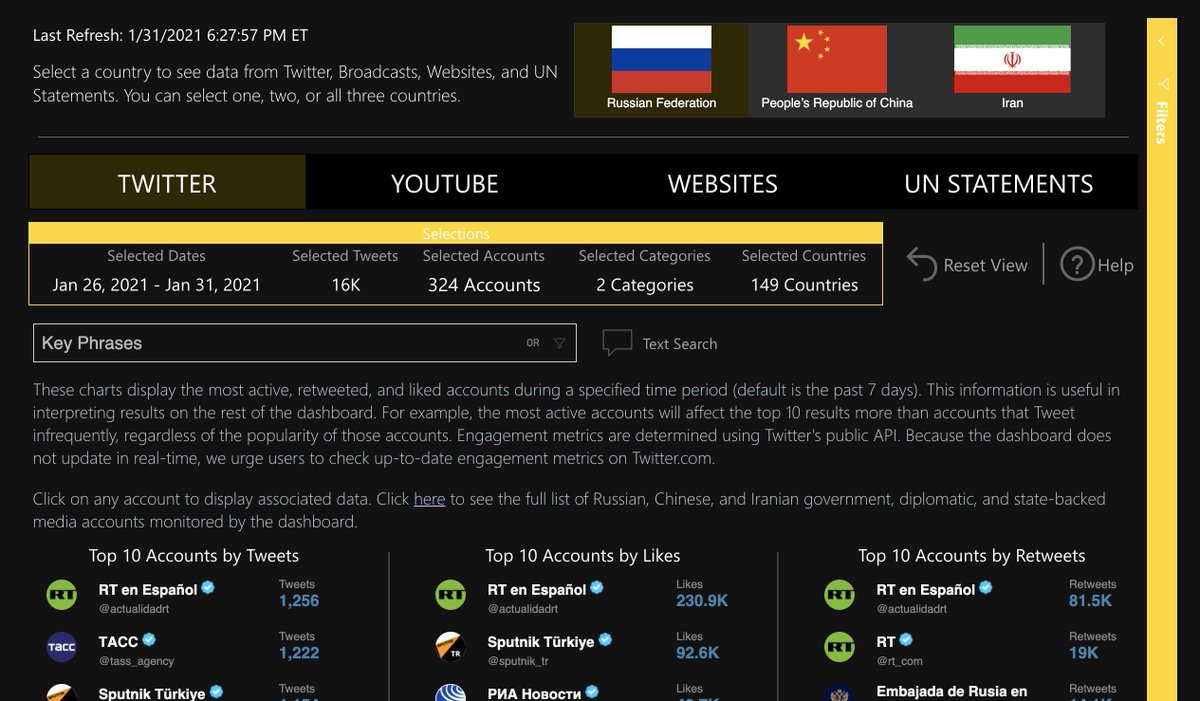
Task: Click Sputnik Türkiye avatar under Accounts by Likes
Action: [x=450, y=648]
